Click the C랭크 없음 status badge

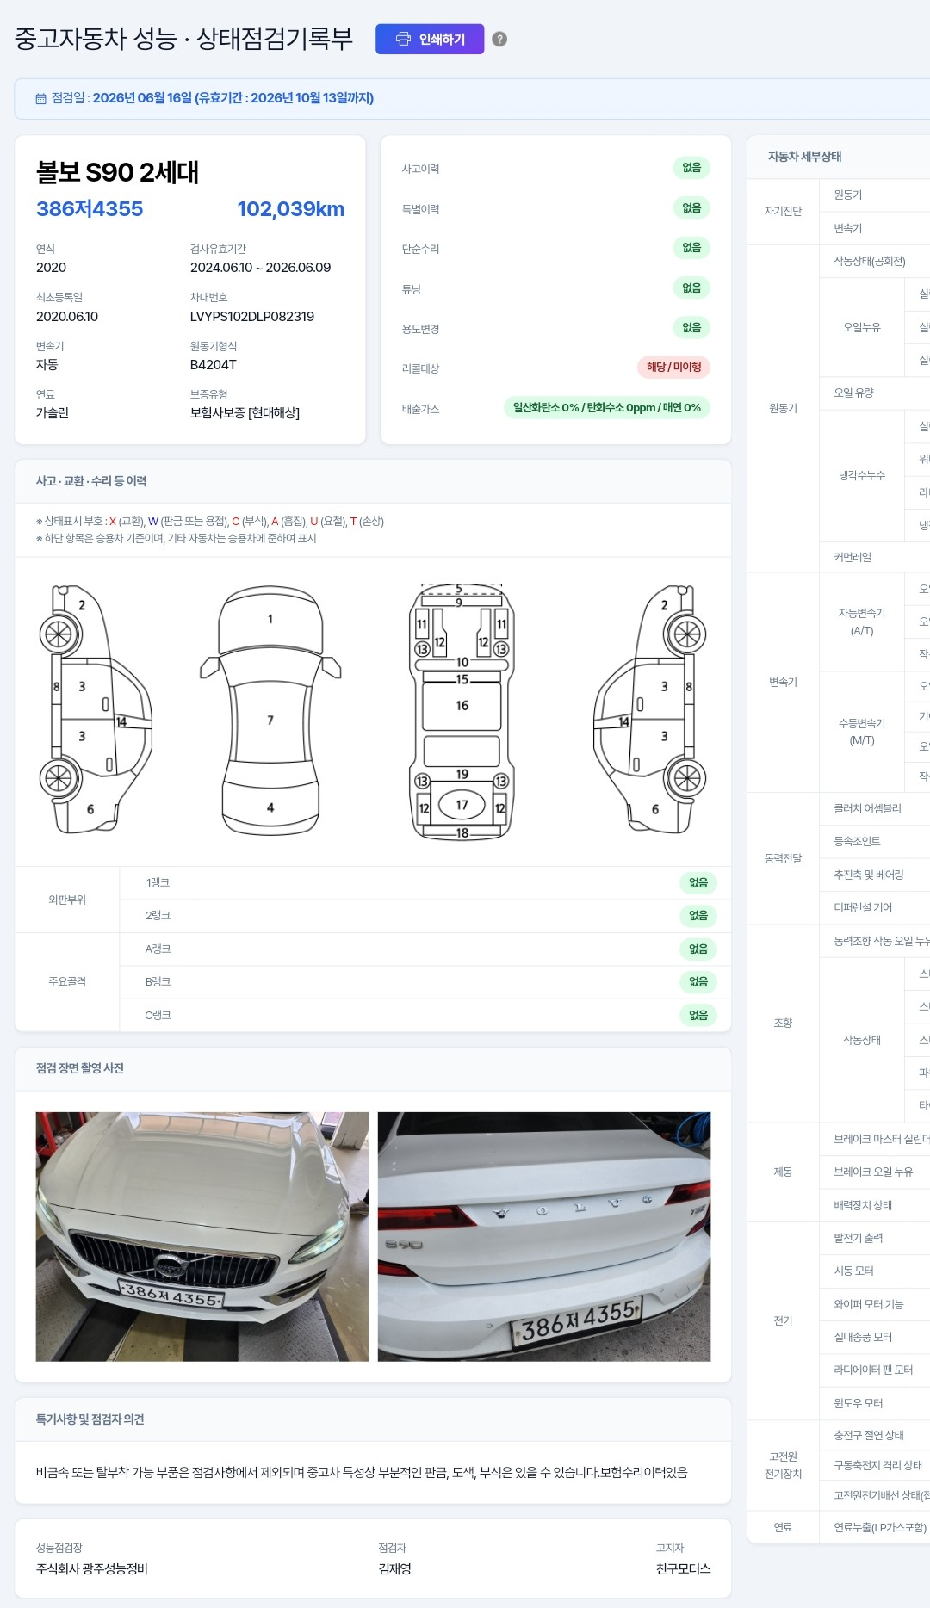tap(699, 1015)
